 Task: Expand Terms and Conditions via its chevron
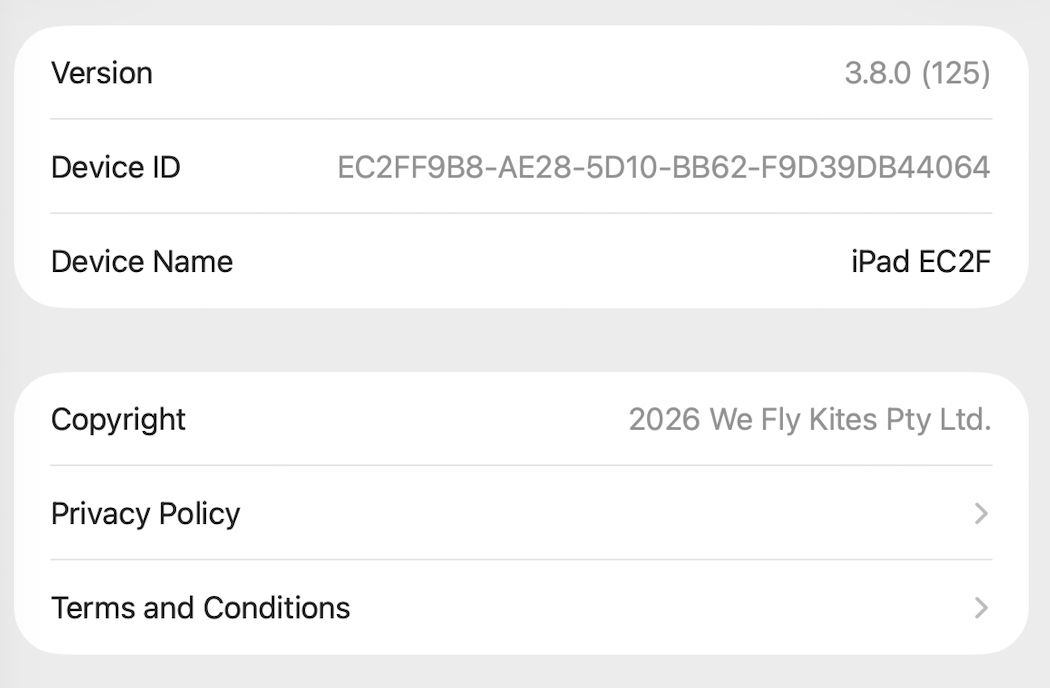coord(981,608)
